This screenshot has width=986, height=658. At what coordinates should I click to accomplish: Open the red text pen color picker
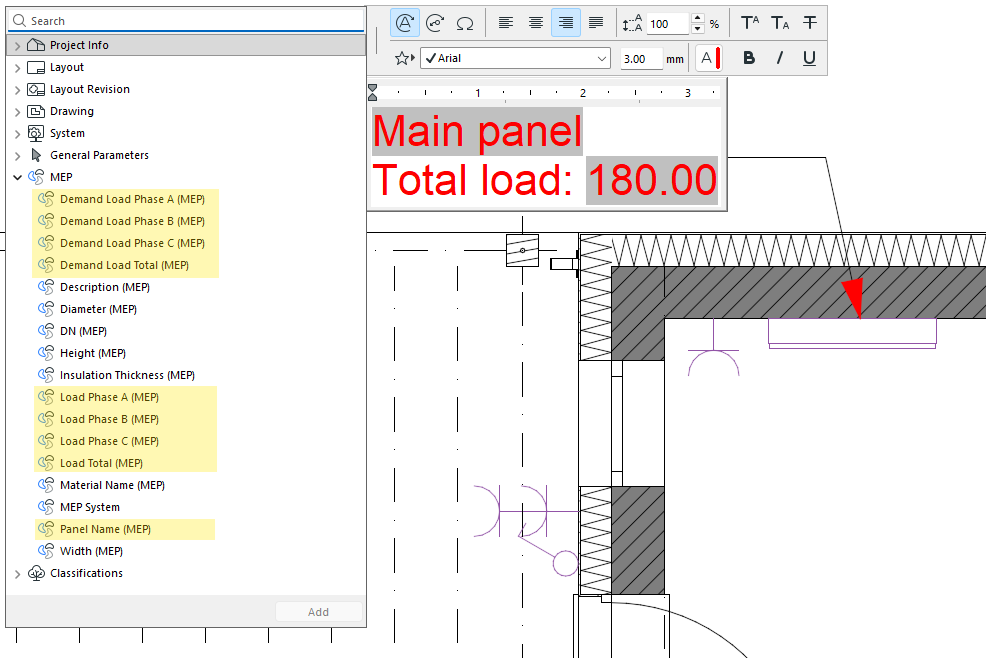(x=709, y=58)
